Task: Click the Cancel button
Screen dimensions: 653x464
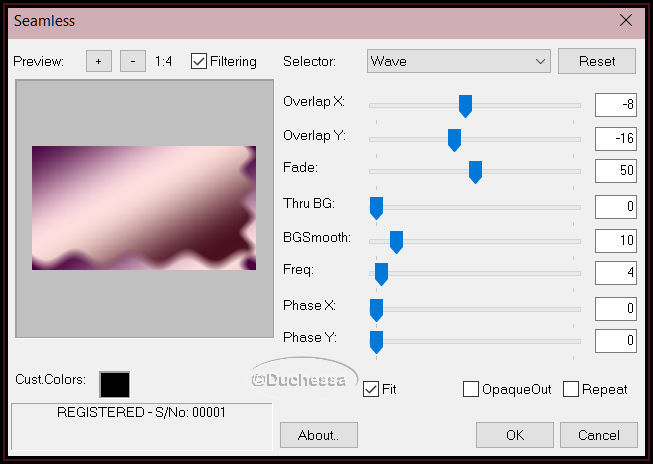Action: click(x=599, y=435)
